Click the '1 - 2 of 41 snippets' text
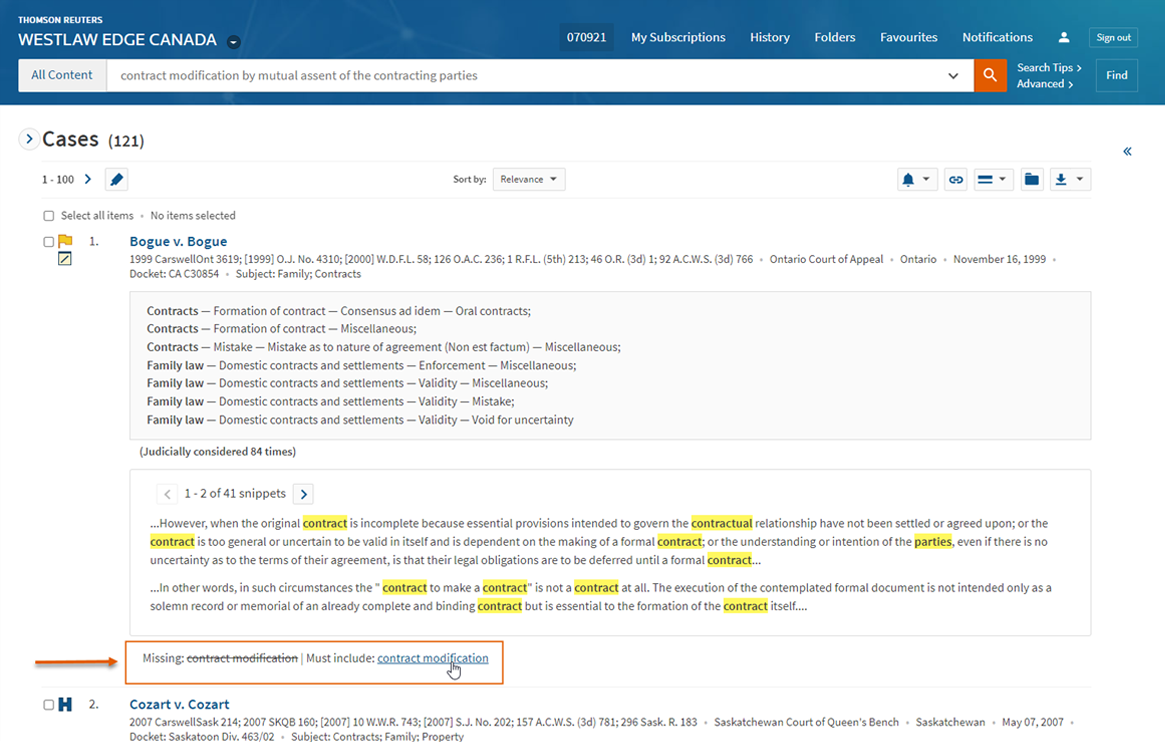Image resolution: width=1165 pixels, height=742 pixels. pyautogui.click(x=235, y=493)
